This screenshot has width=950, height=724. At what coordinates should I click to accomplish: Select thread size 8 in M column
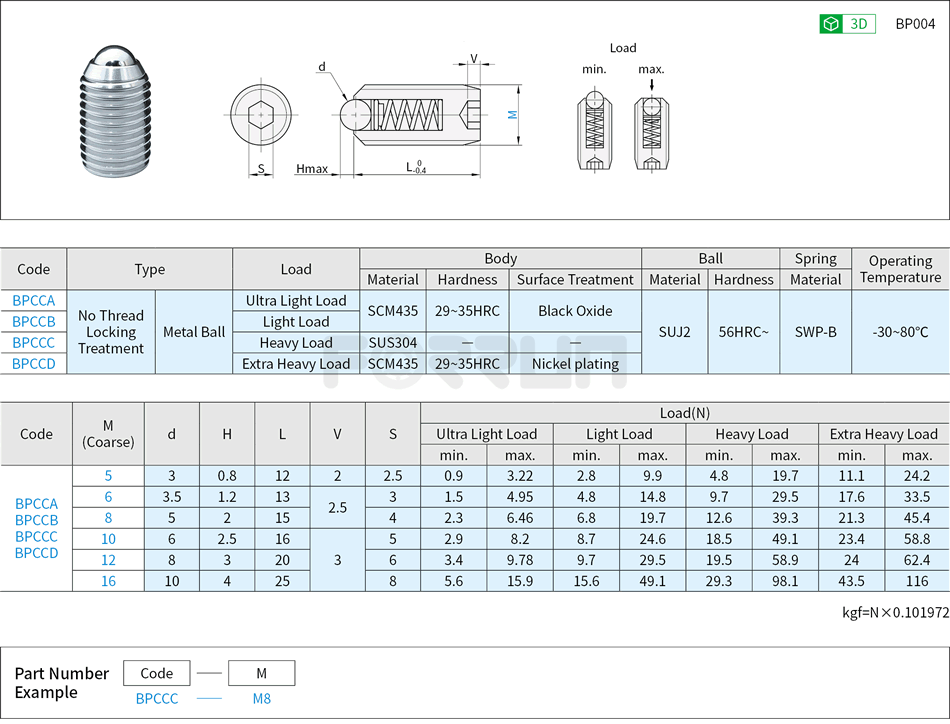pos(108,518)
